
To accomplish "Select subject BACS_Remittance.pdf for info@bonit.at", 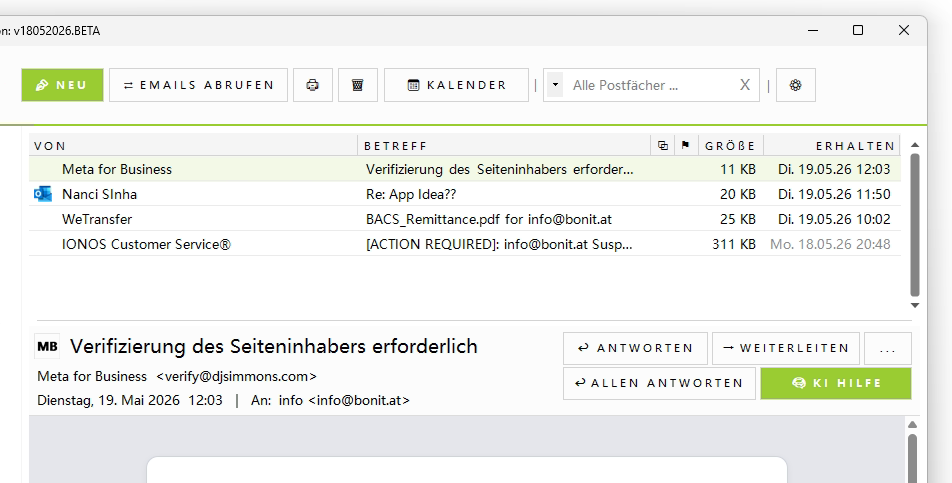I will (x=489, y=219).
